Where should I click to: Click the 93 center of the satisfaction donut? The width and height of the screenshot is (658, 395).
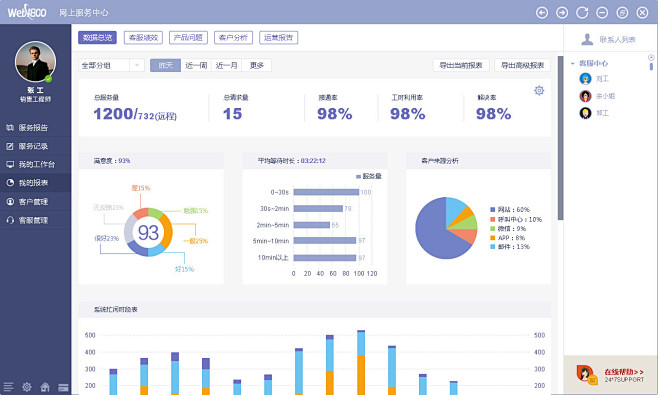pyautogui.click(x=148, y=232)
